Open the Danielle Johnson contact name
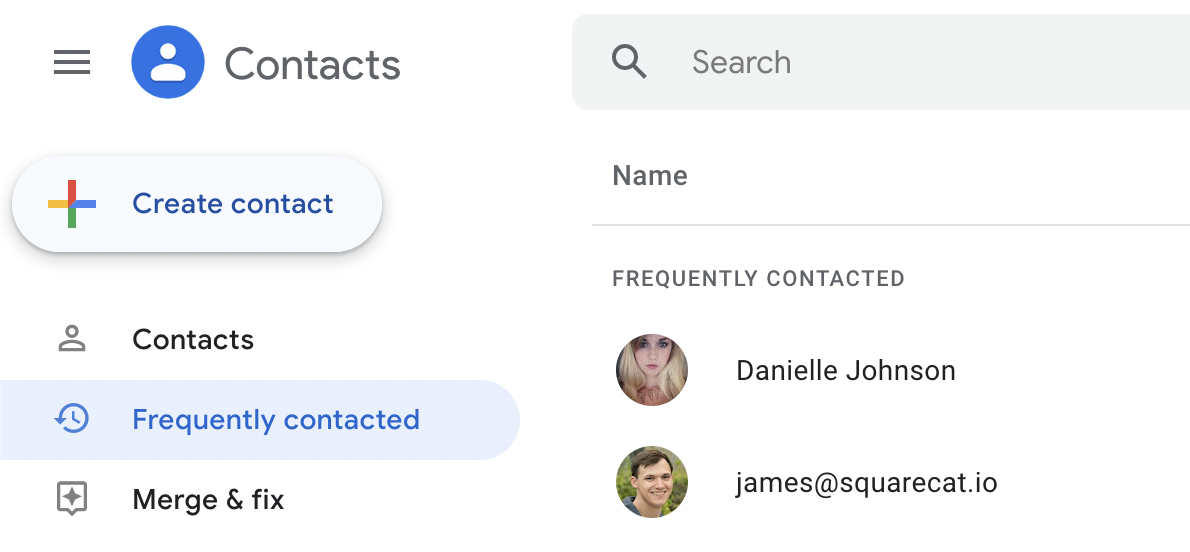The width and height of the screenshot is (1190, 552). (846, 371)
